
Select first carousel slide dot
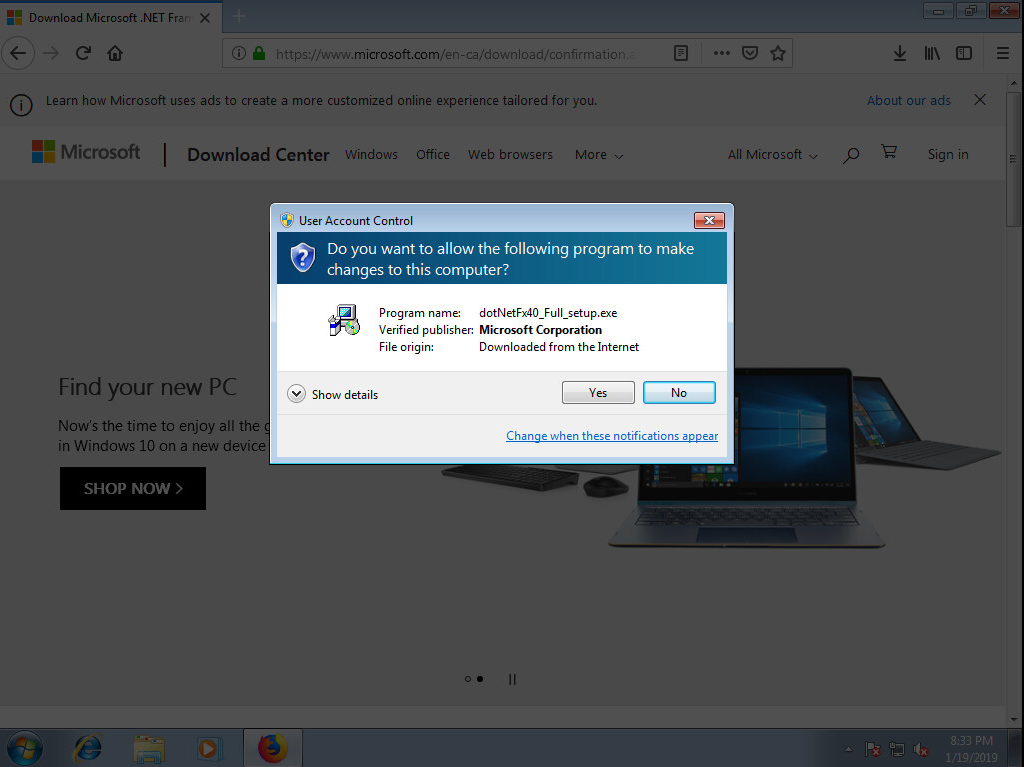click(x=468, y=679)
